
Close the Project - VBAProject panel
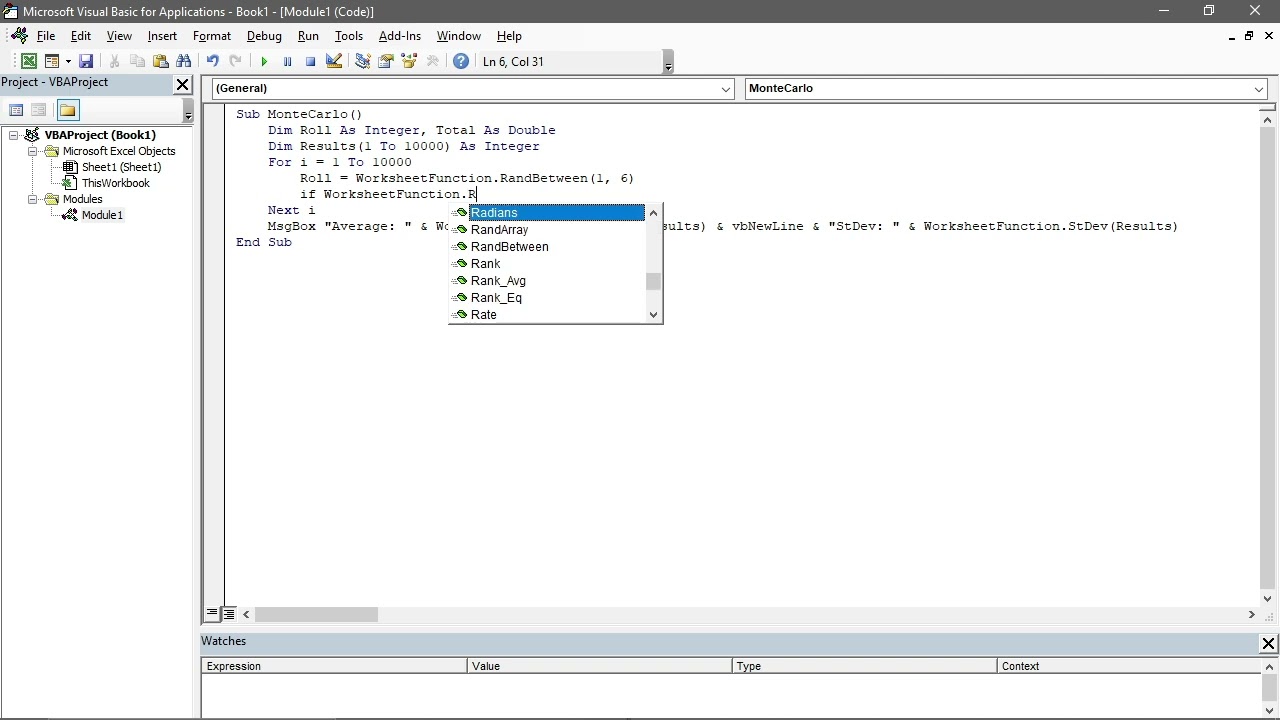182,85
